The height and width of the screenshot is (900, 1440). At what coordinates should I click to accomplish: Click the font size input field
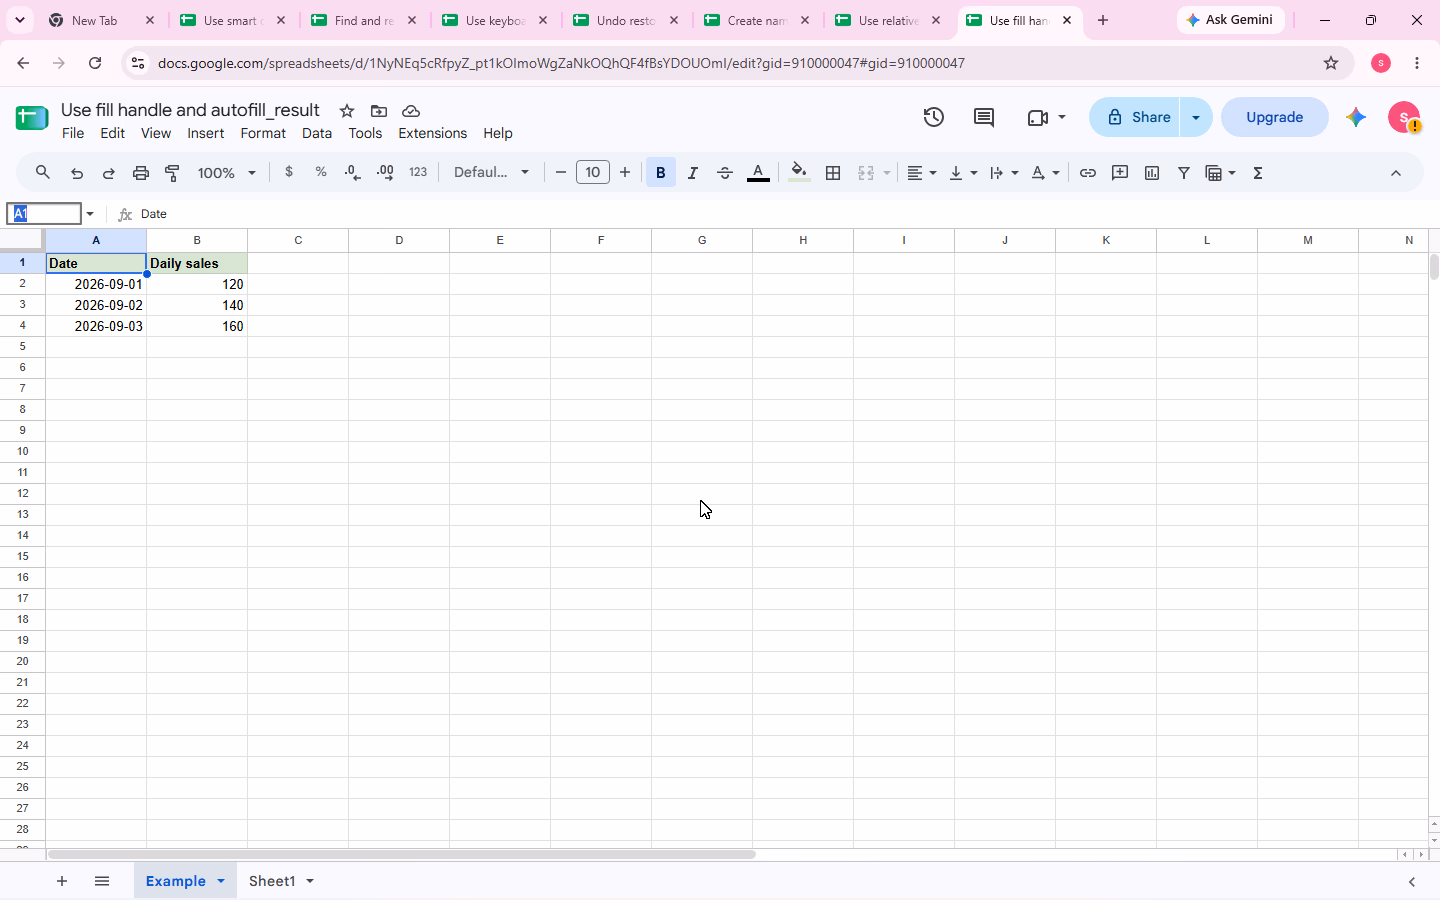tap(593, 173)
